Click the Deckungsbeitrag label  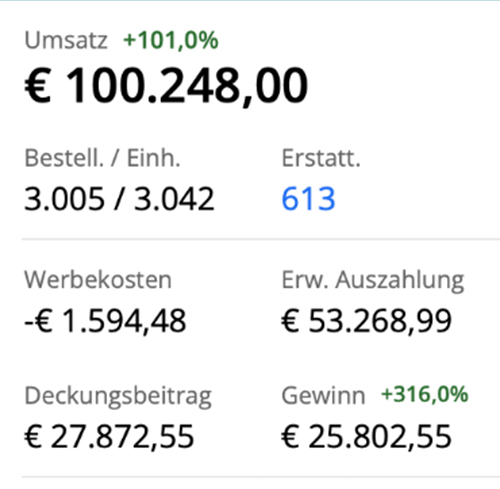(x=118, y=396)
